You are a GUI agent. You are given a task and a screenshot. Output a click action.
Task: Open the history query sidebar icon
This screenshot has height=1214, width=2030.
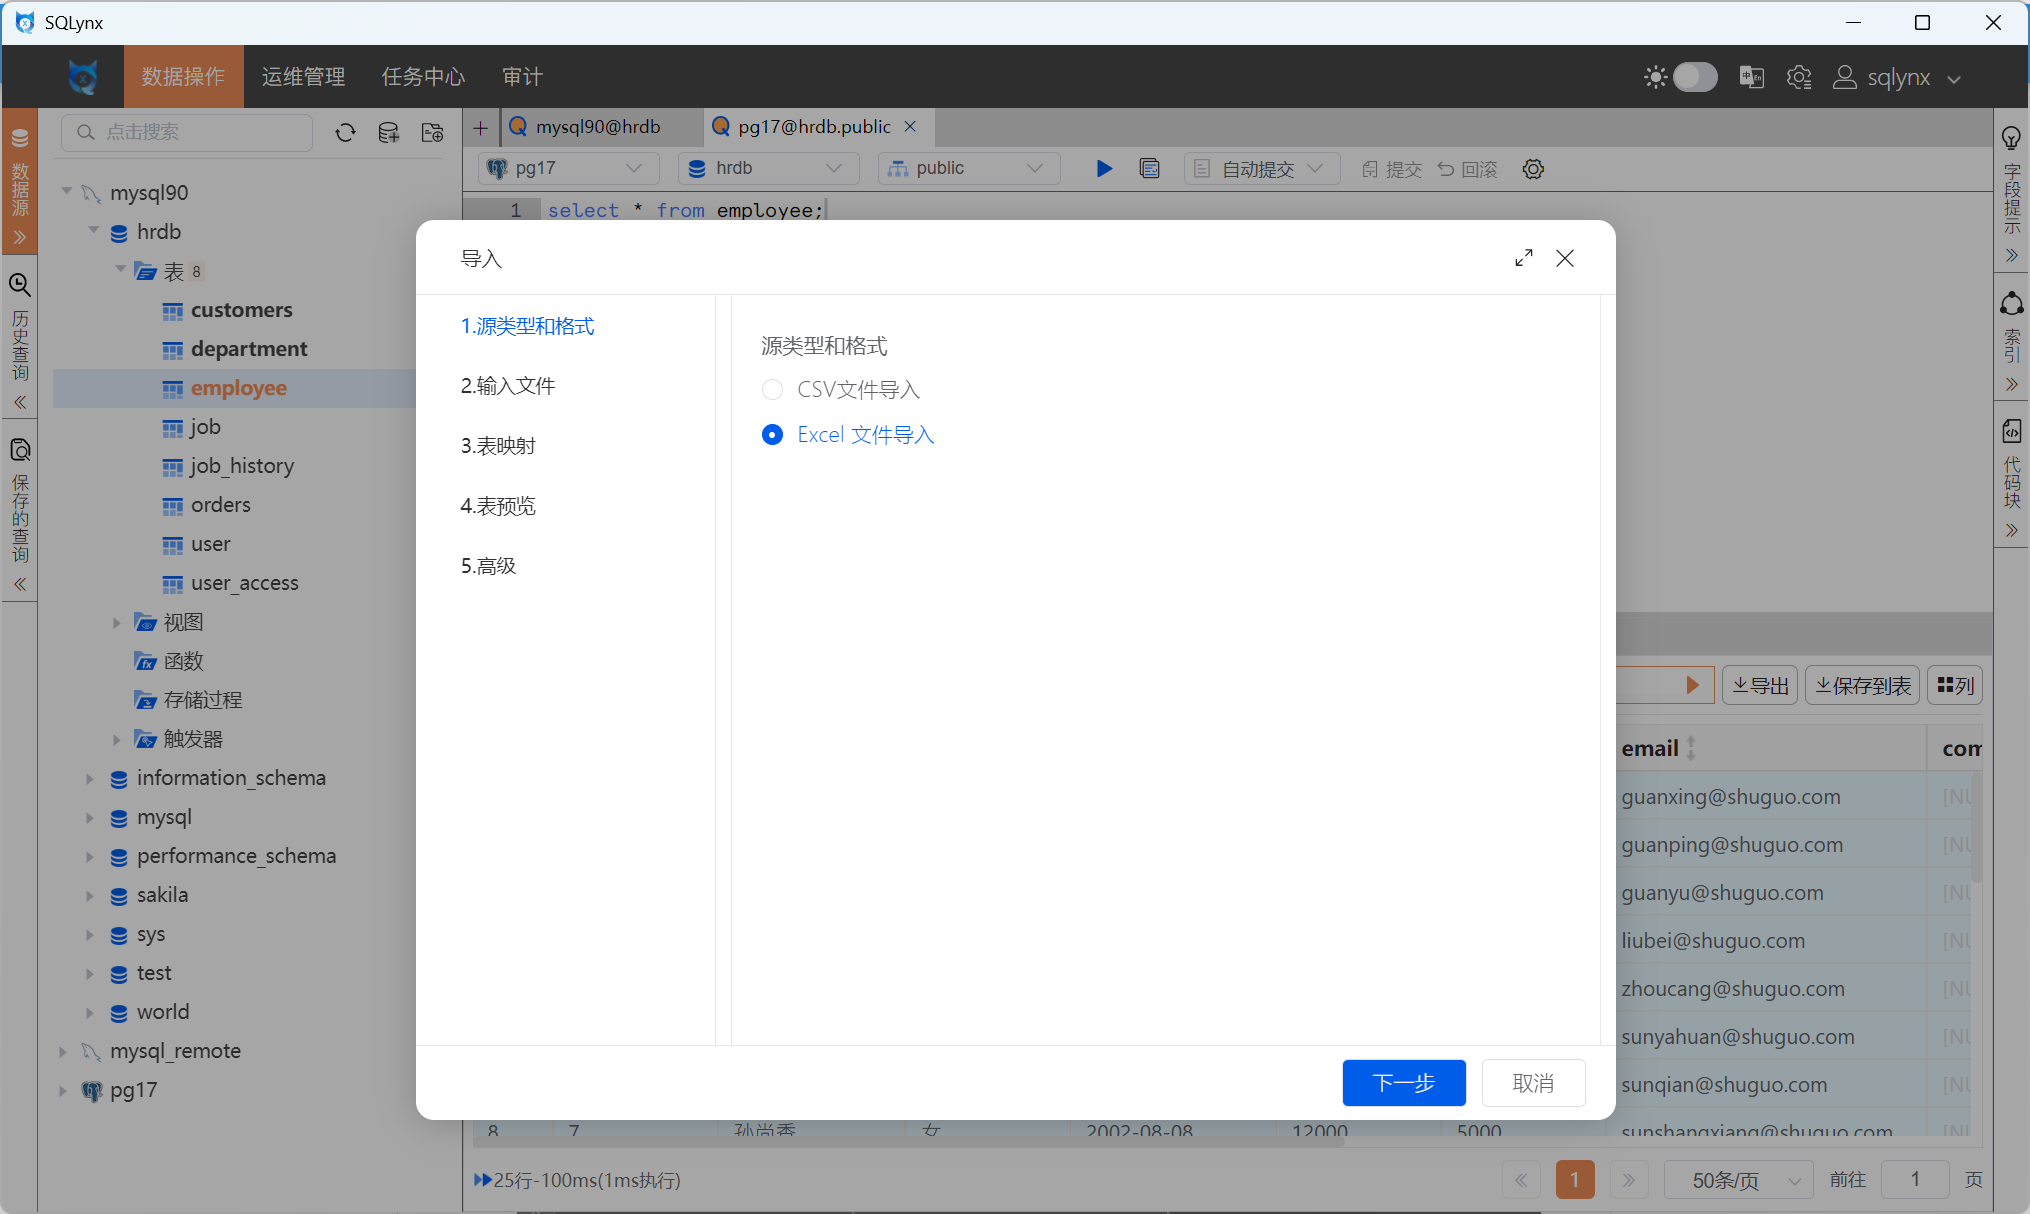[20, 286]
